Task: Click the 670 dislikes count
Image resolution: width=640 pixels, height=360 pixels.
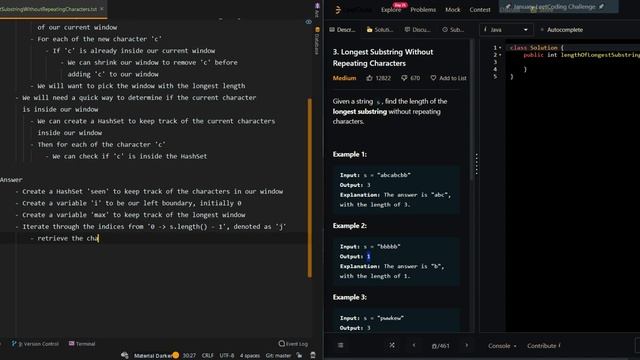Action: 415,78
